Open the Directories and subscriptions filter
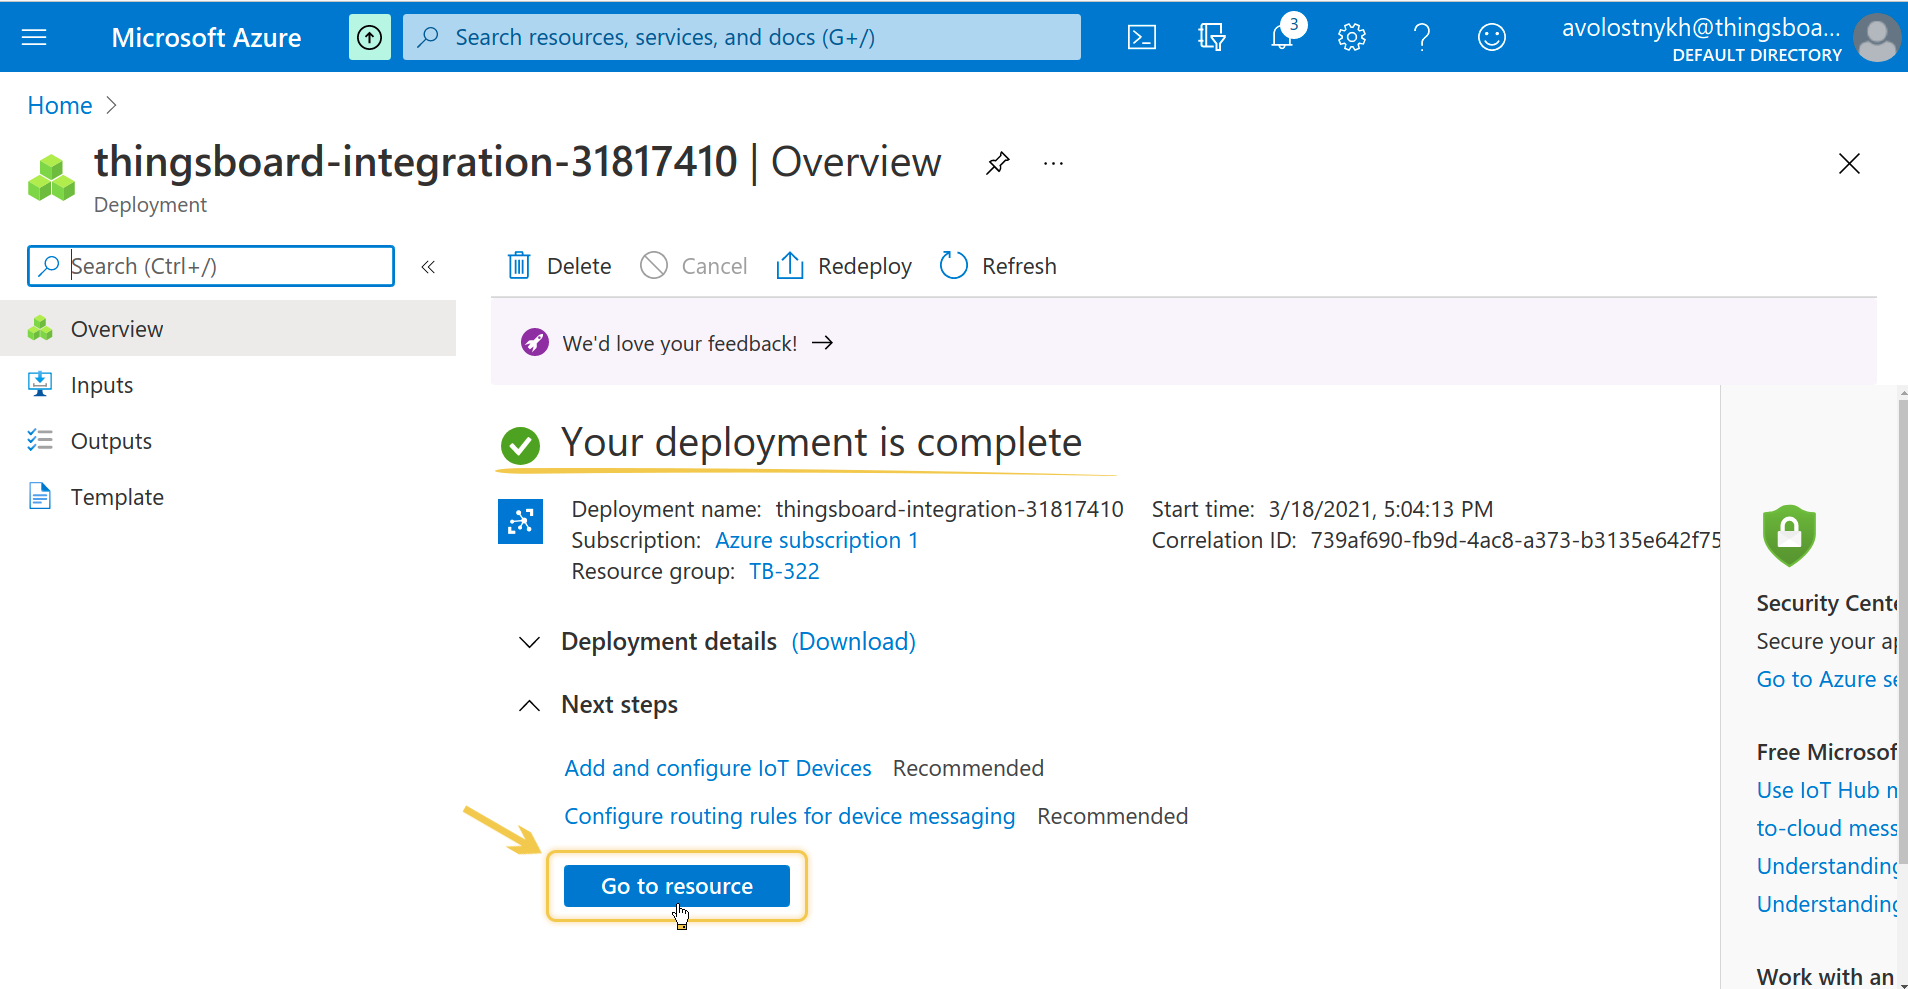Image resolution: width=1908 pixels, height=989 pixels. click(x=1211, y=37)
